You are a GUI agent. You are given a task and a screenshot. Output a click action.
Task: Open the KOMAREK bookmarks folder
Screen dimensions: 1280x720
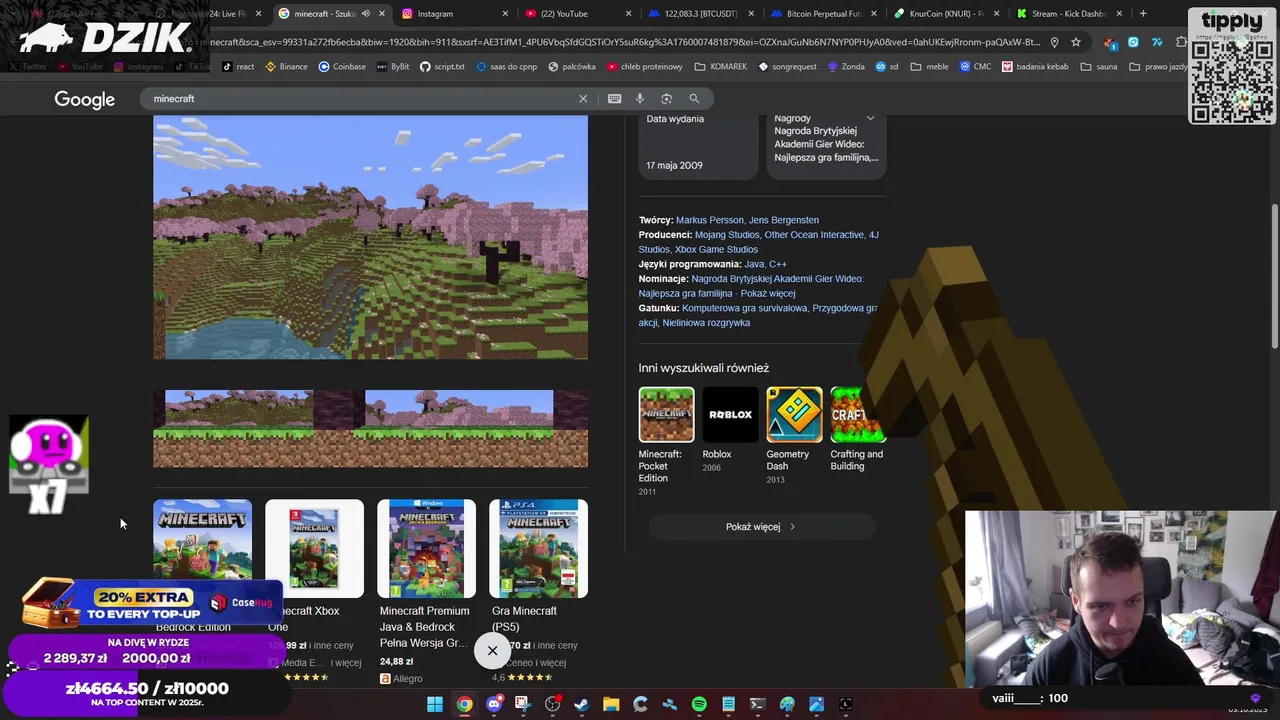720,67
